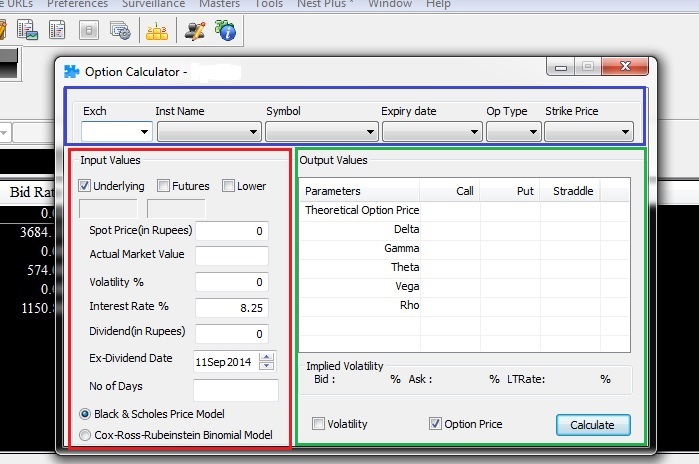Viewport: 699px width, 464px height.
Task: Click the second disabled box under Futures
Action: [x=176, y=209]
